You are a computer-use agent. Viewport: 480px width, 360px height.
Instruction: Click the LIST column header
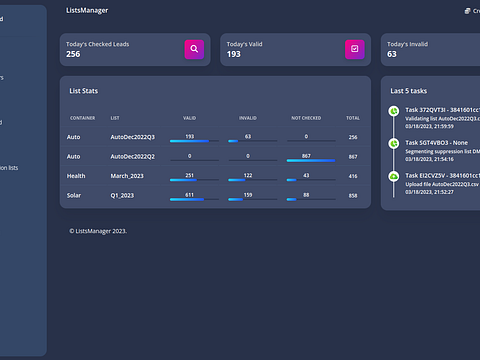click(x=115, y=118)
